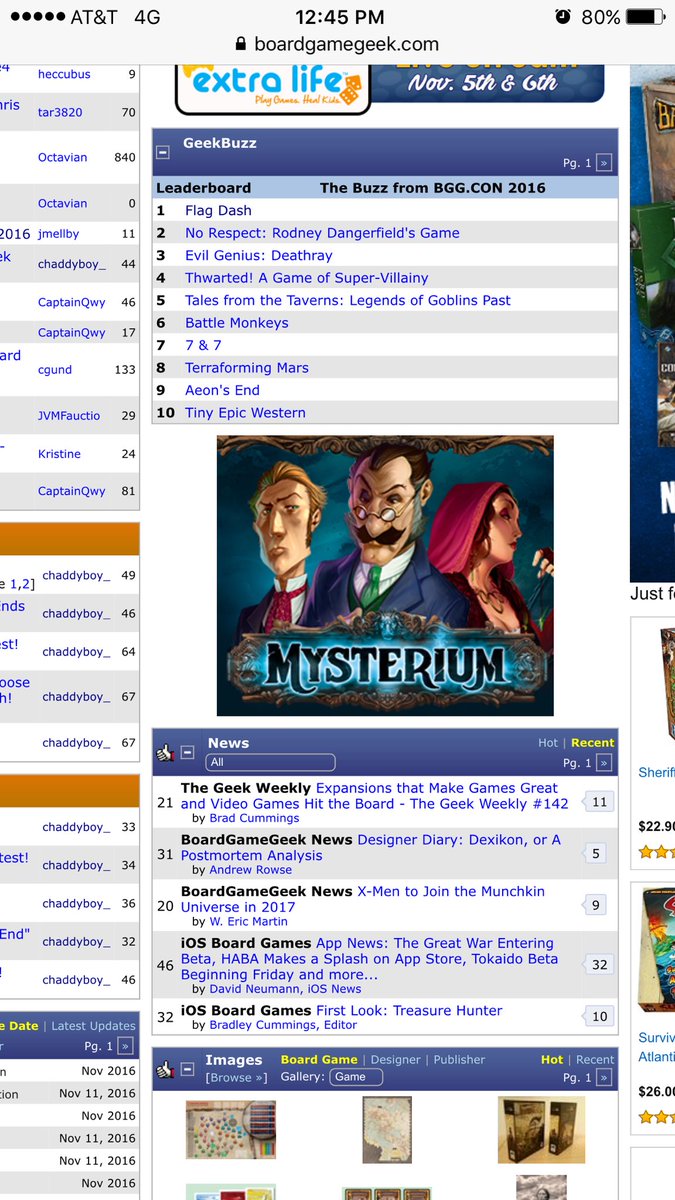Open the Browse link in Images panel
675x1200 pixels.
(236, 1077)
